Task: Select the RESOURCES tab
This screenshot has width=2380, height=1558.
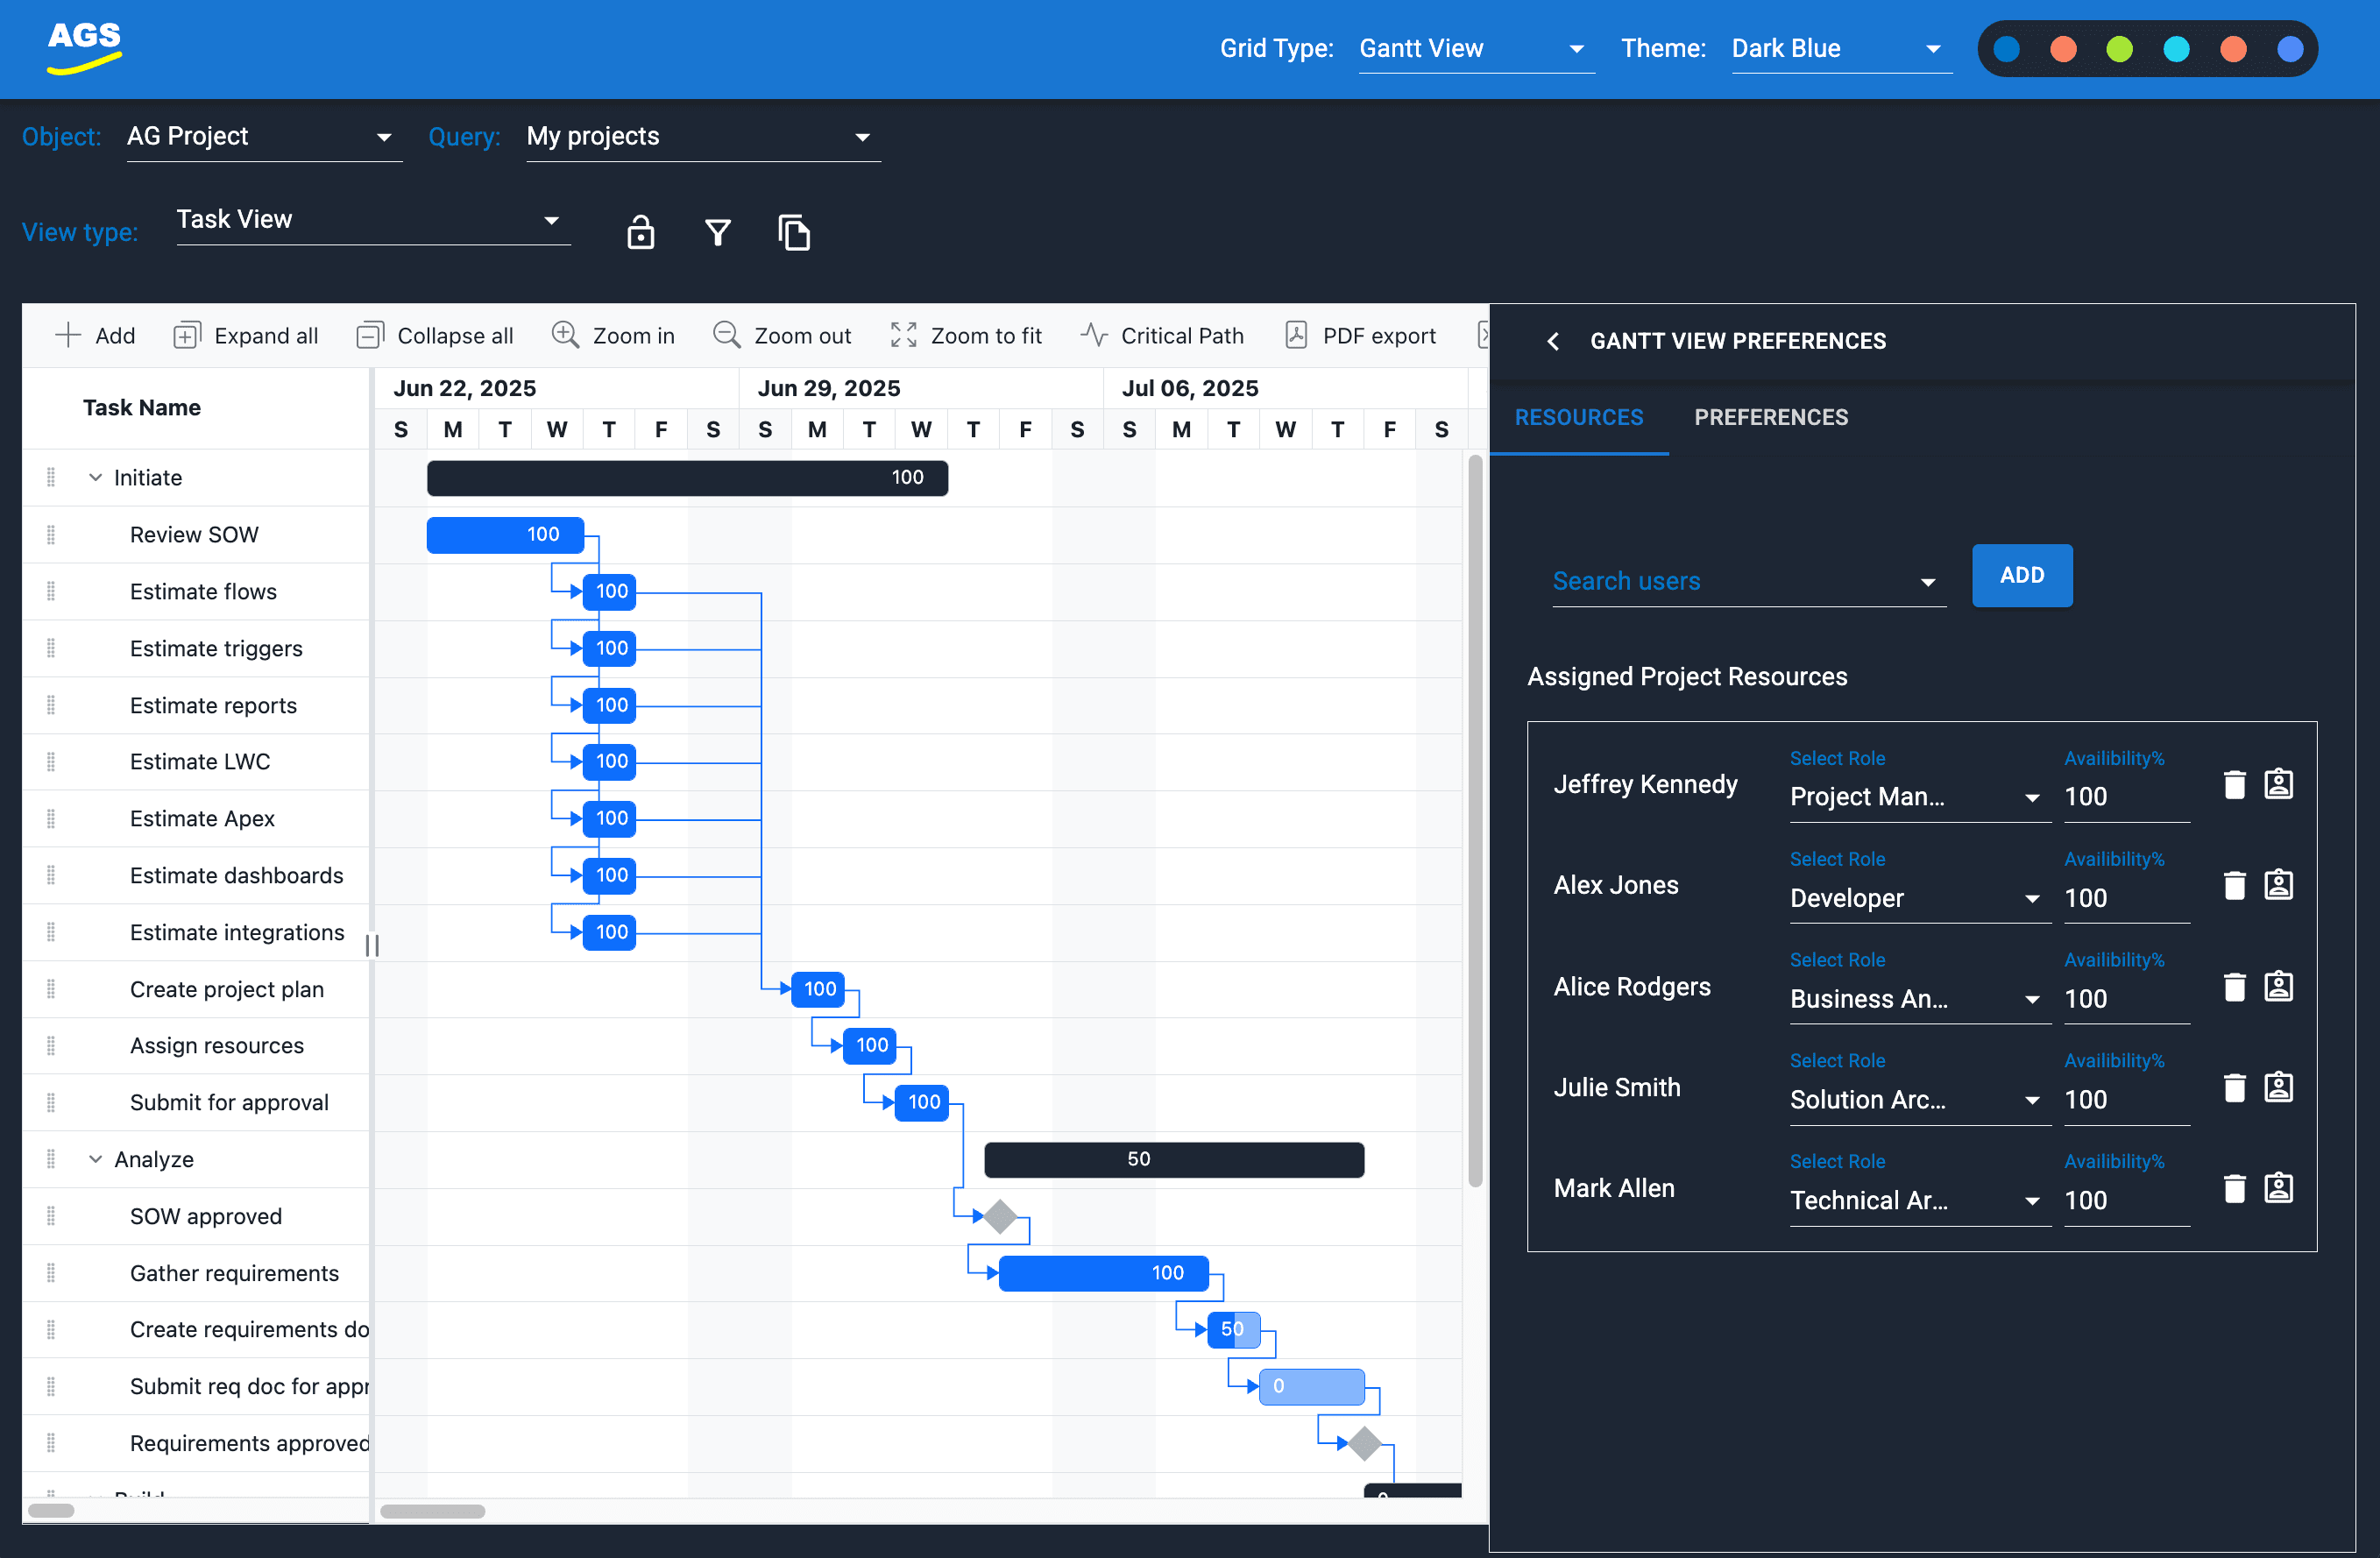Action: pos(1578,417)
